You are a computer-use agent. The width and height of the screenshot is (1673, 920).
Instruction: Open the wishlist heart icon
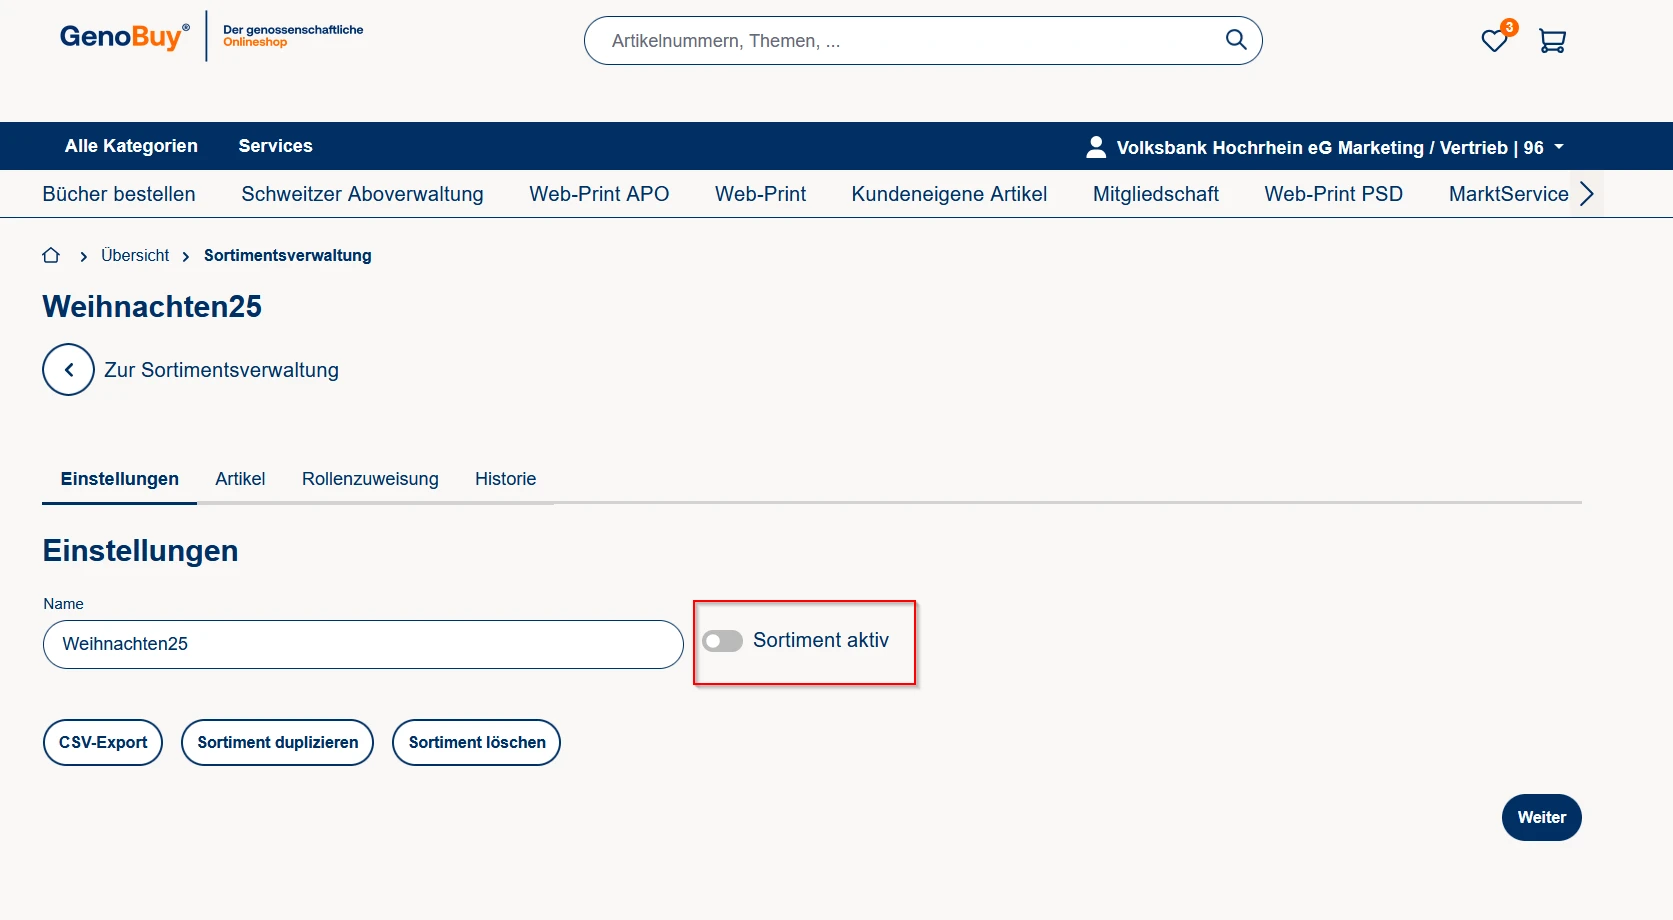(x=1494, y=41)
